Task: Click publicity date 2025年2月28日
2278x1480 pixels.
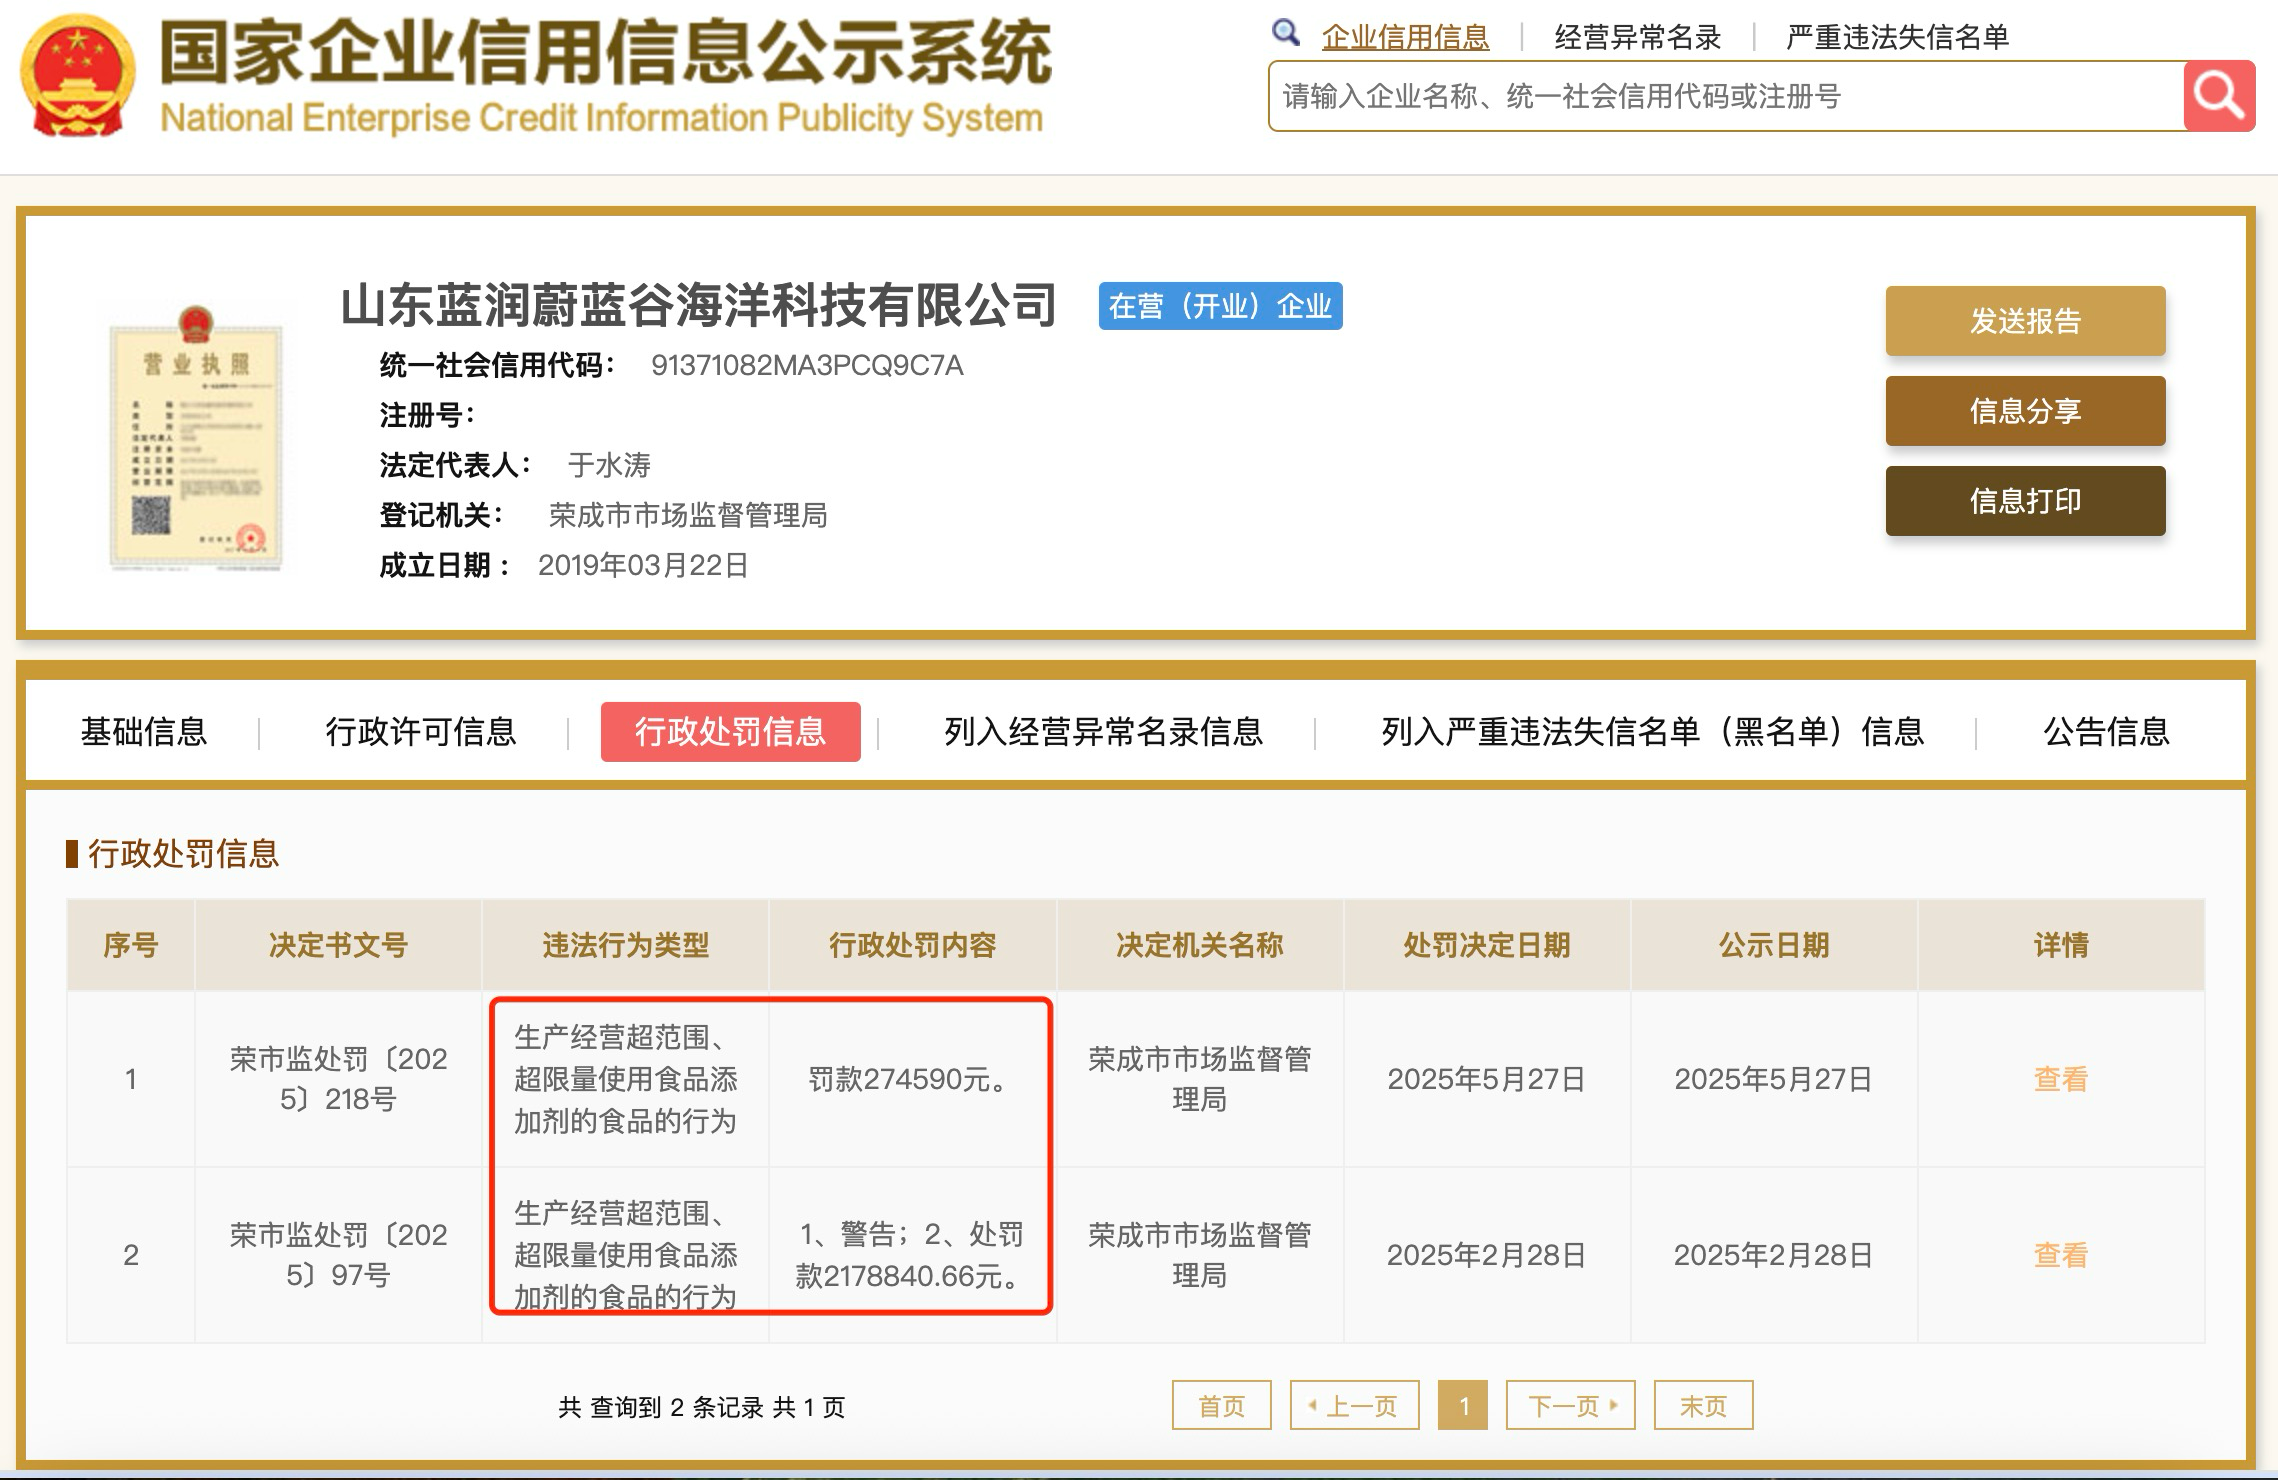Action: point(1774,1255)
